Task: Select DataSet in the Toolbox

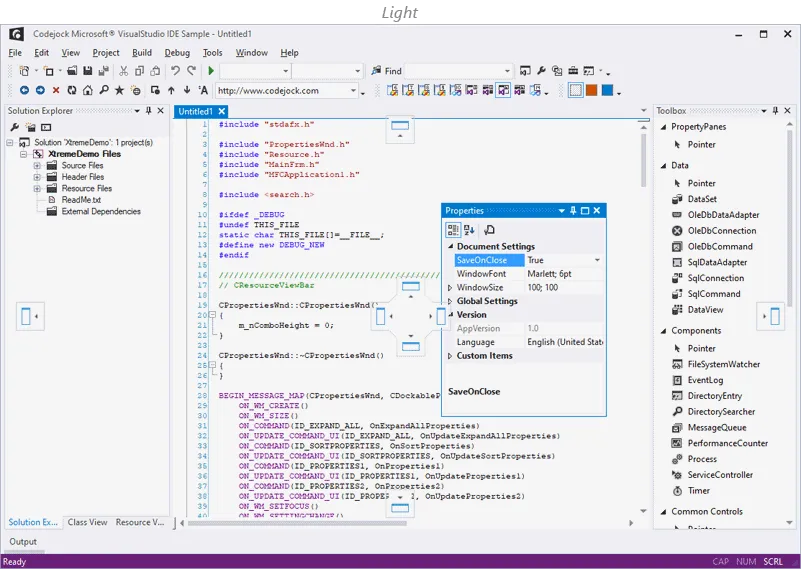Action: pyautogui.click(x=702, y=199)
